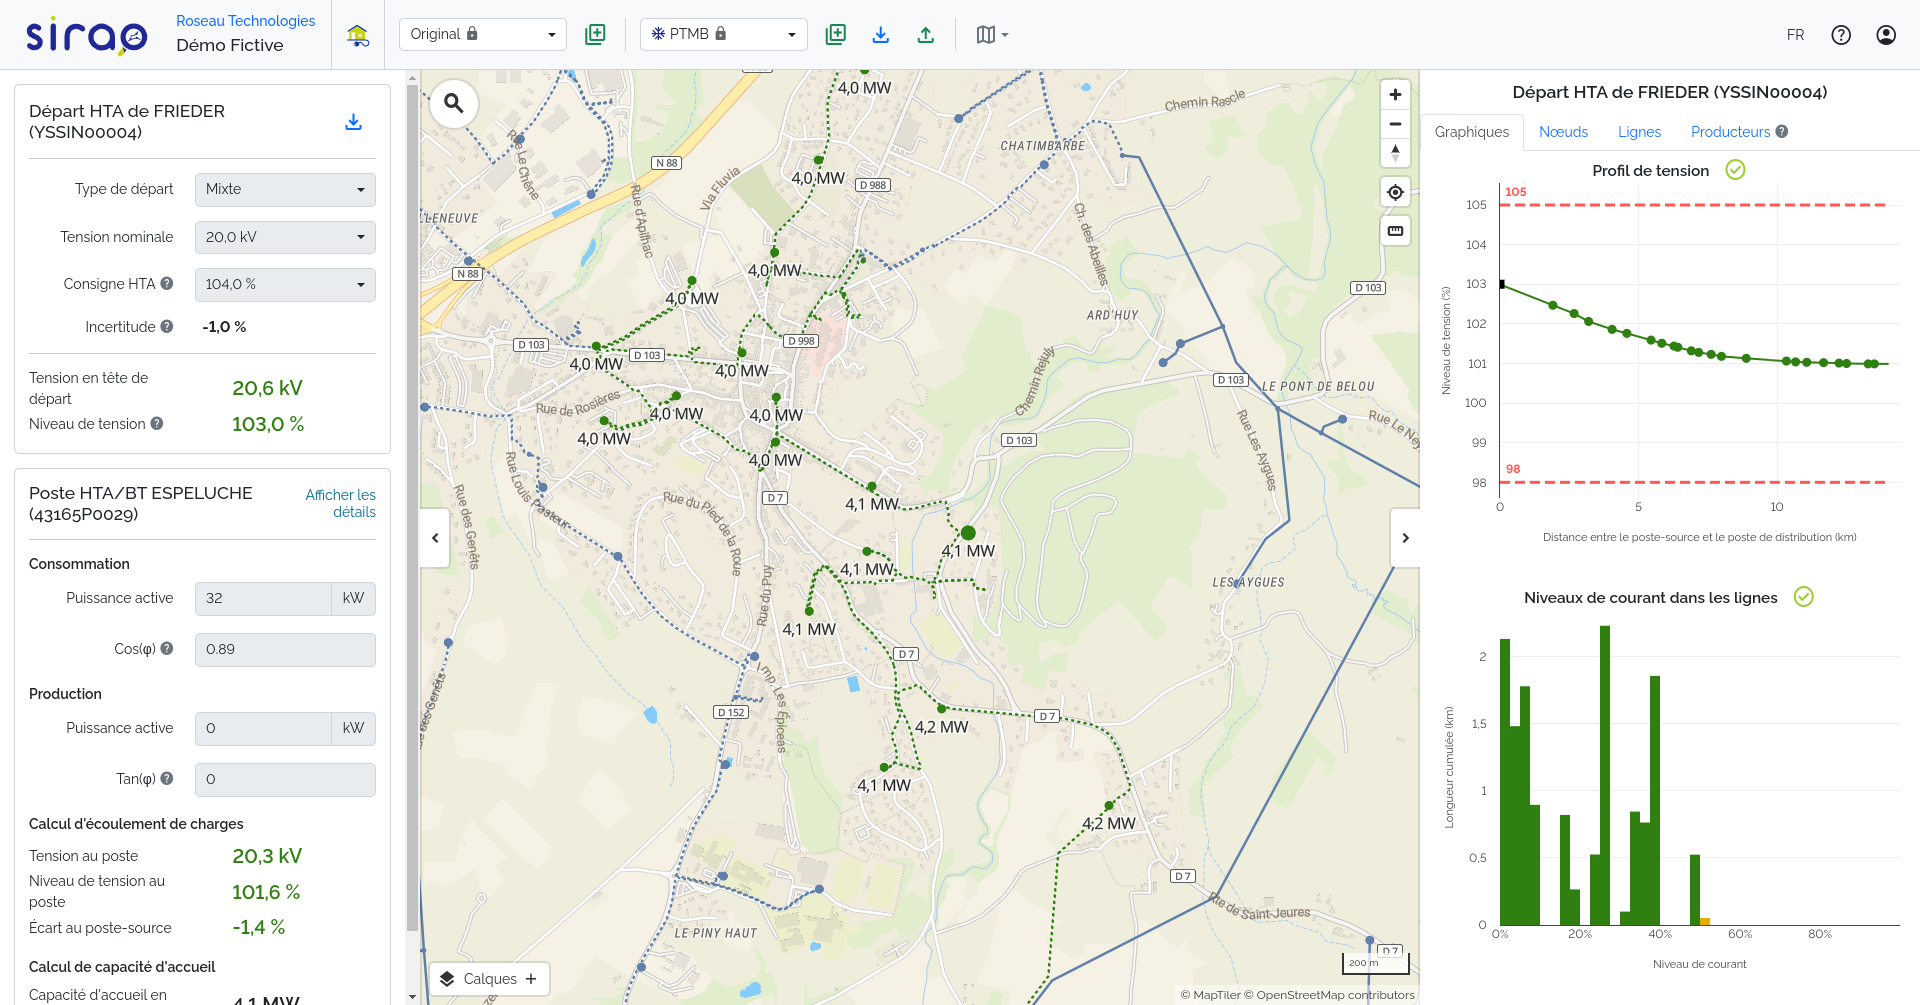Click Profil de tension validation checkmark
Image resolution: width=1920 pixels, height=1005 pixels.
[1736, 170]
